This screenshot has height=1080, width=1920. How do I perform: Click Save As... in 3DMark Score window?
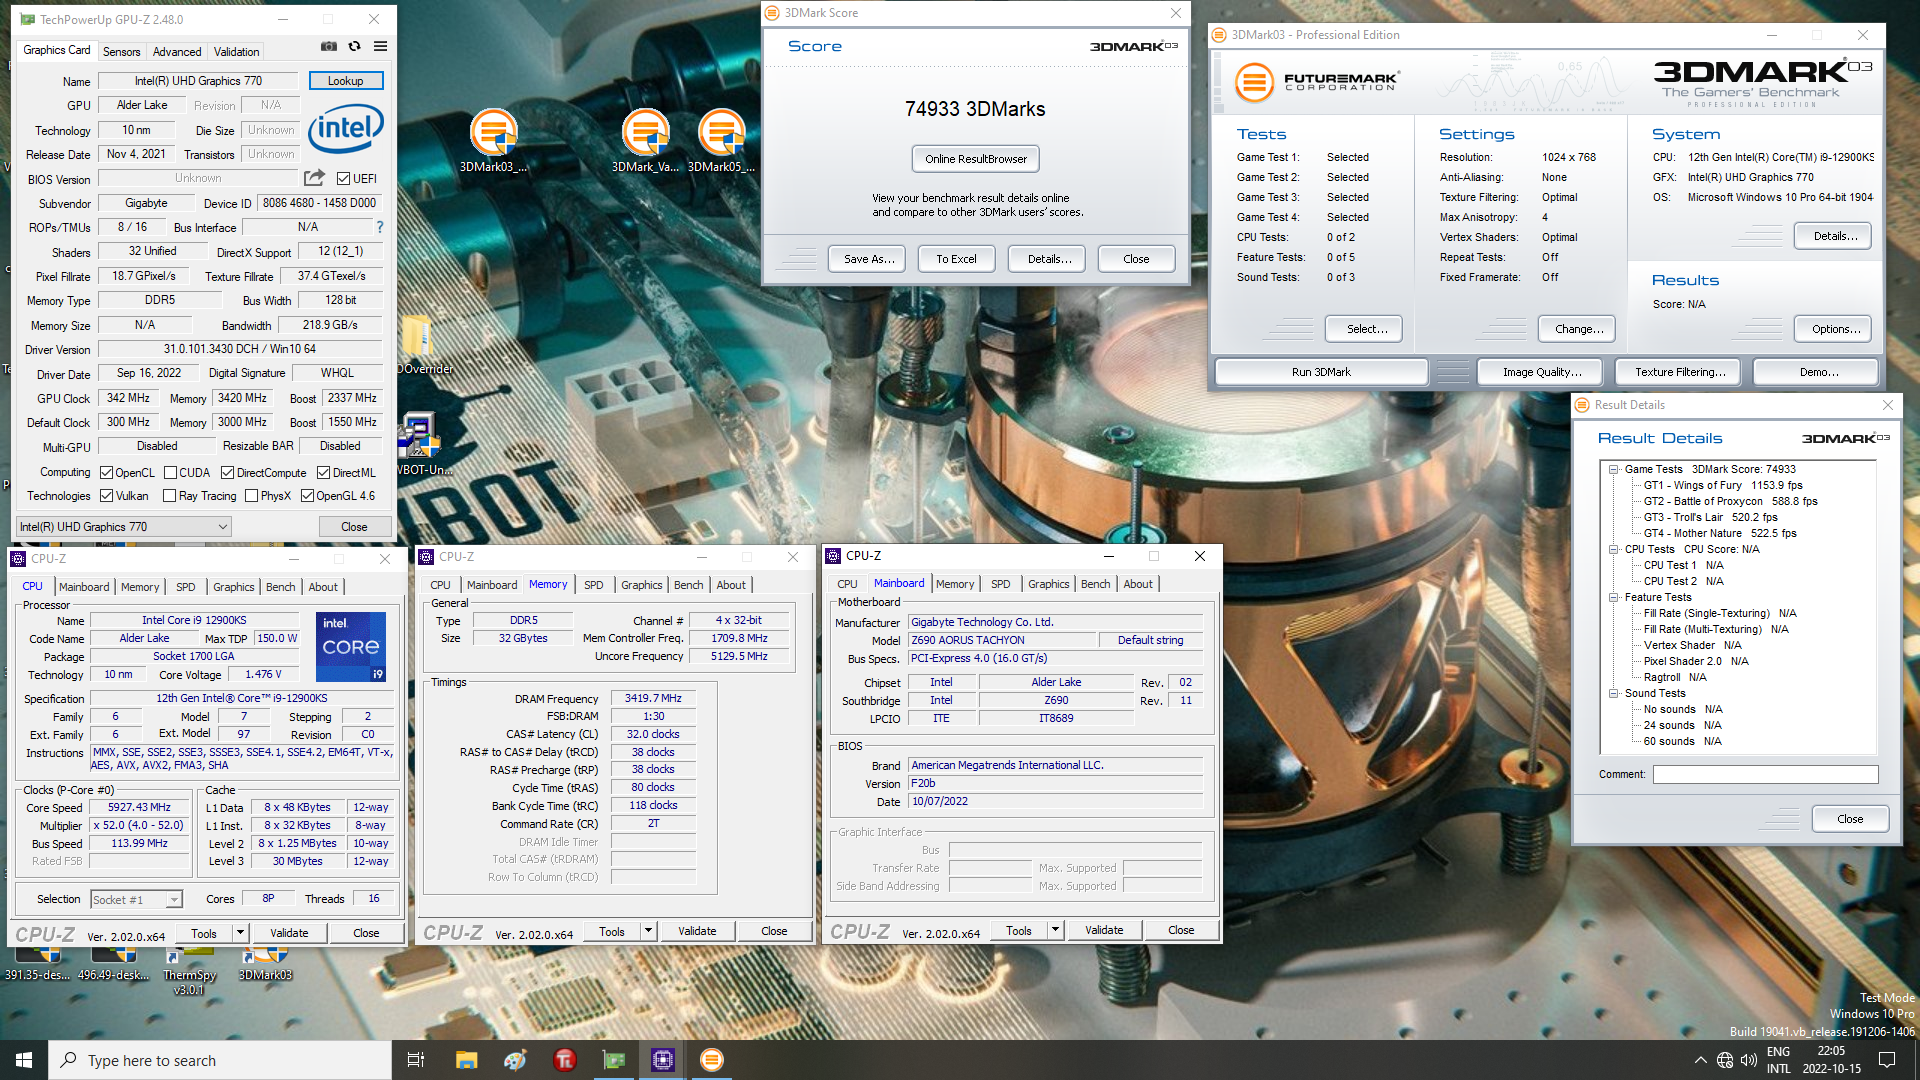868,259
